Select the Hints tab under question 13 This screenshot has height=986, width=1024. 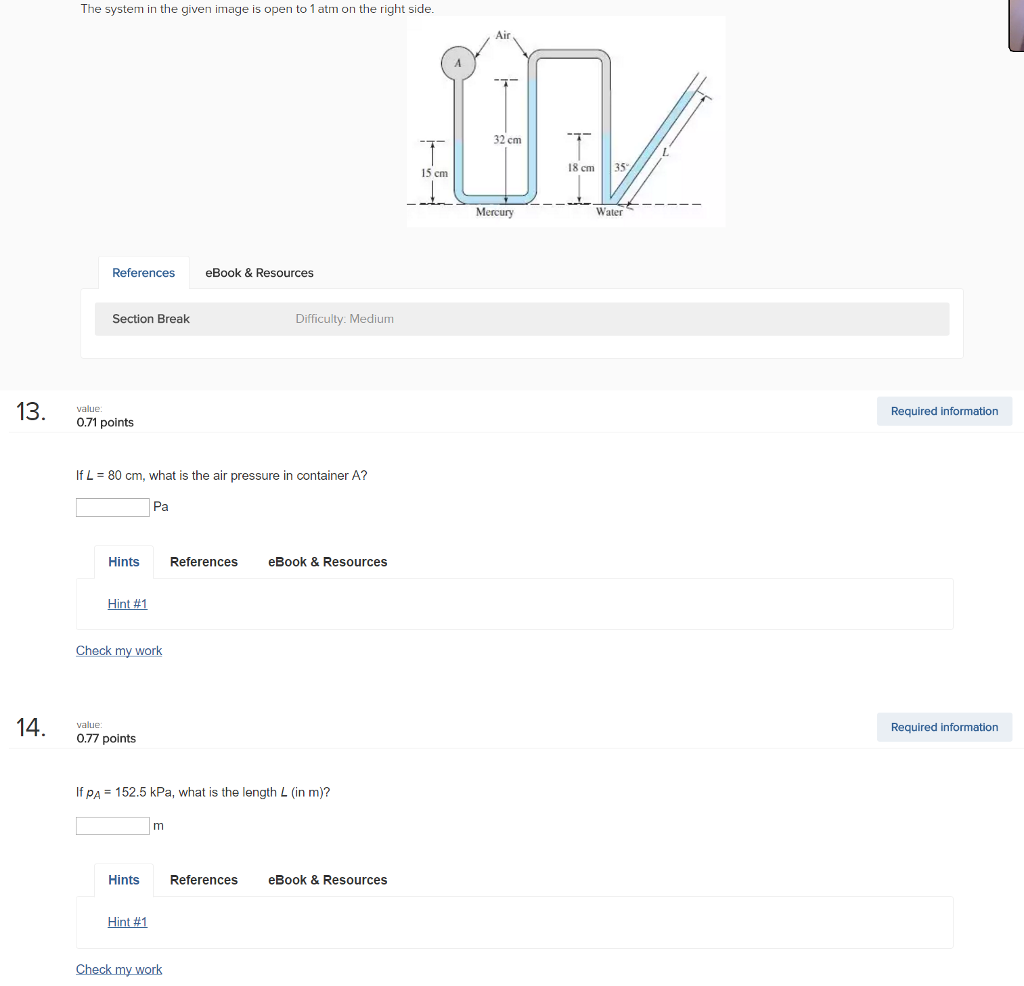tap(124, 562)
